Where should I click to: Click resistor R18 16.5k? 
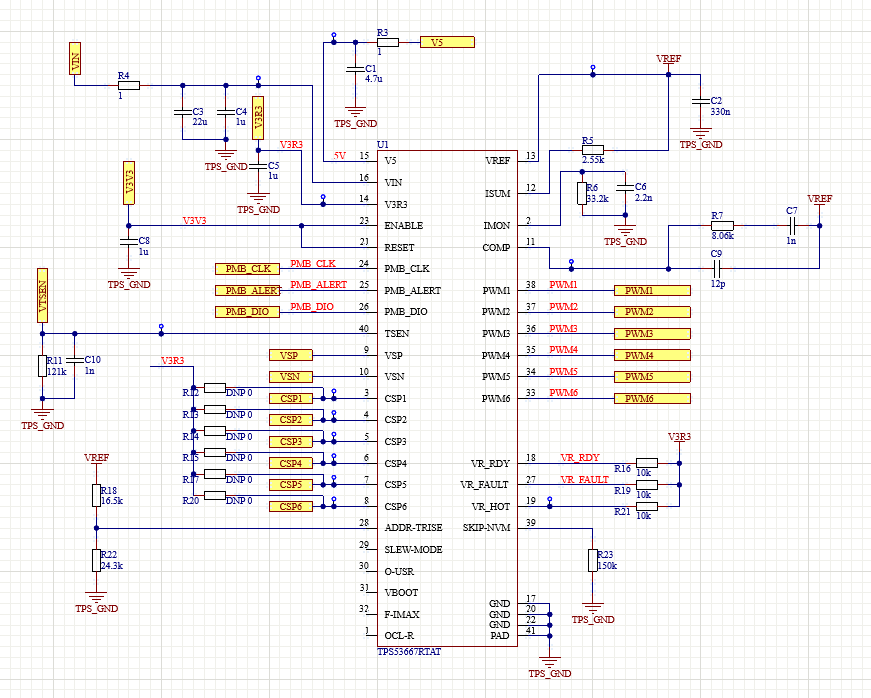pos(97,495)
